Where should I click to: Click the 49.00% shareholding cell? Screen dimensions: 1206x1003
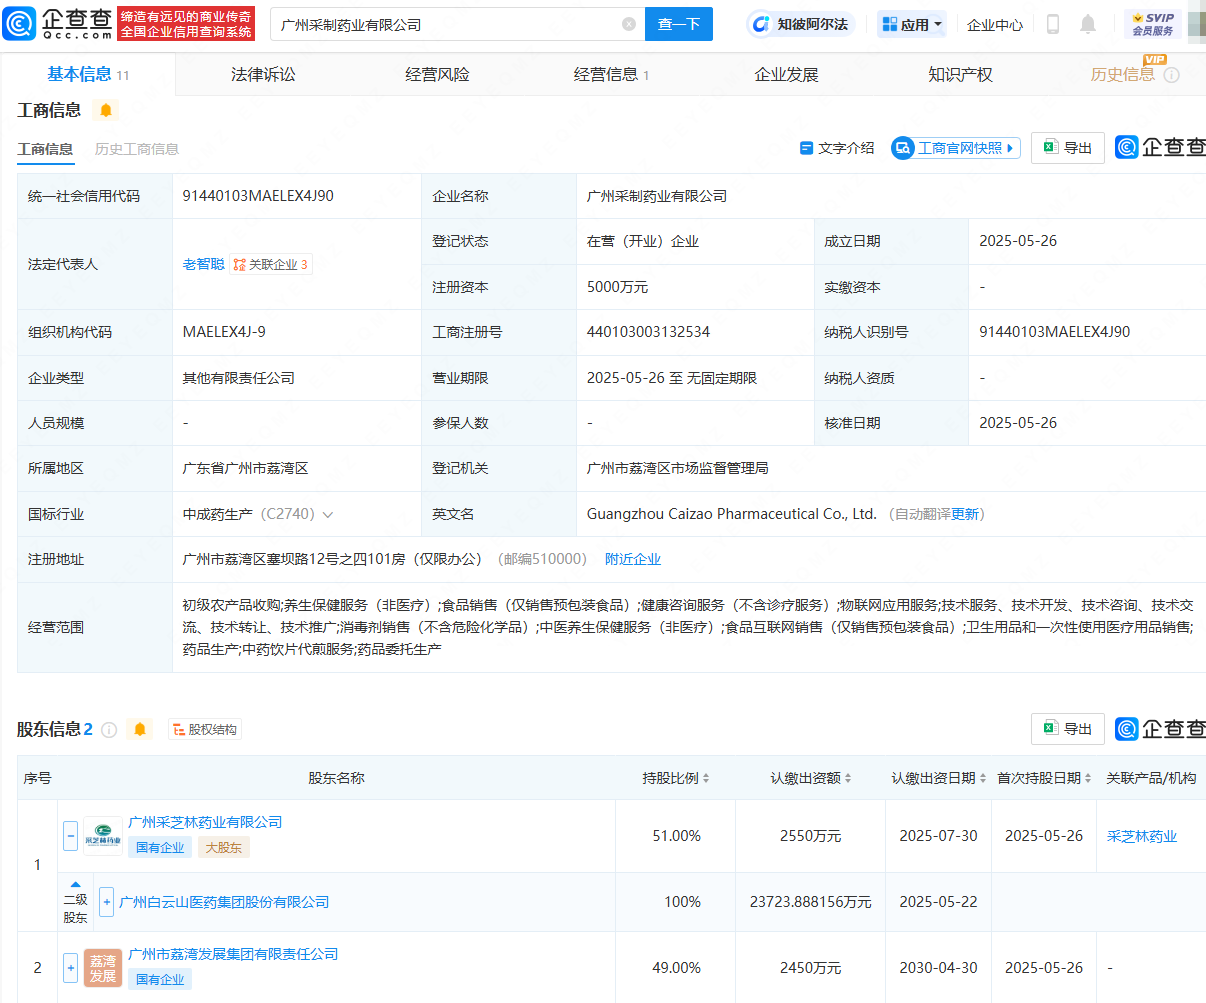coord(676,968)
